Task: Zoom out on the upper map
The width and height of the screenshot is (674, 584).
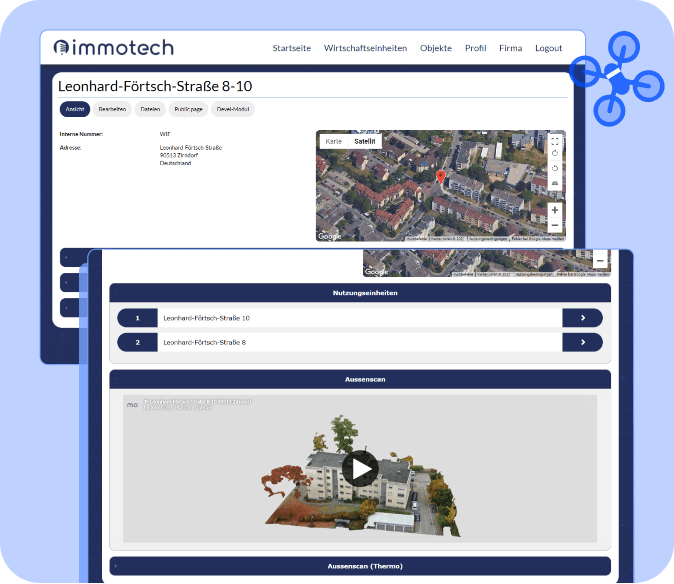Action: coord(555,225)
